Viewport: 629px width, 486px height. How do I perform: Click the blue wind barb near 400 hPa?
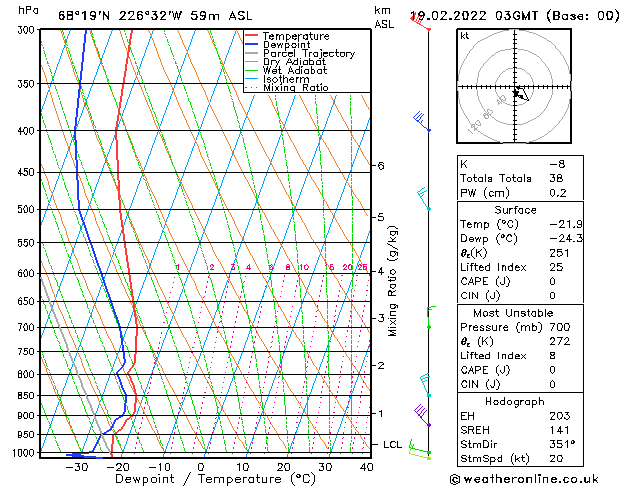click(x=422, y=122)
